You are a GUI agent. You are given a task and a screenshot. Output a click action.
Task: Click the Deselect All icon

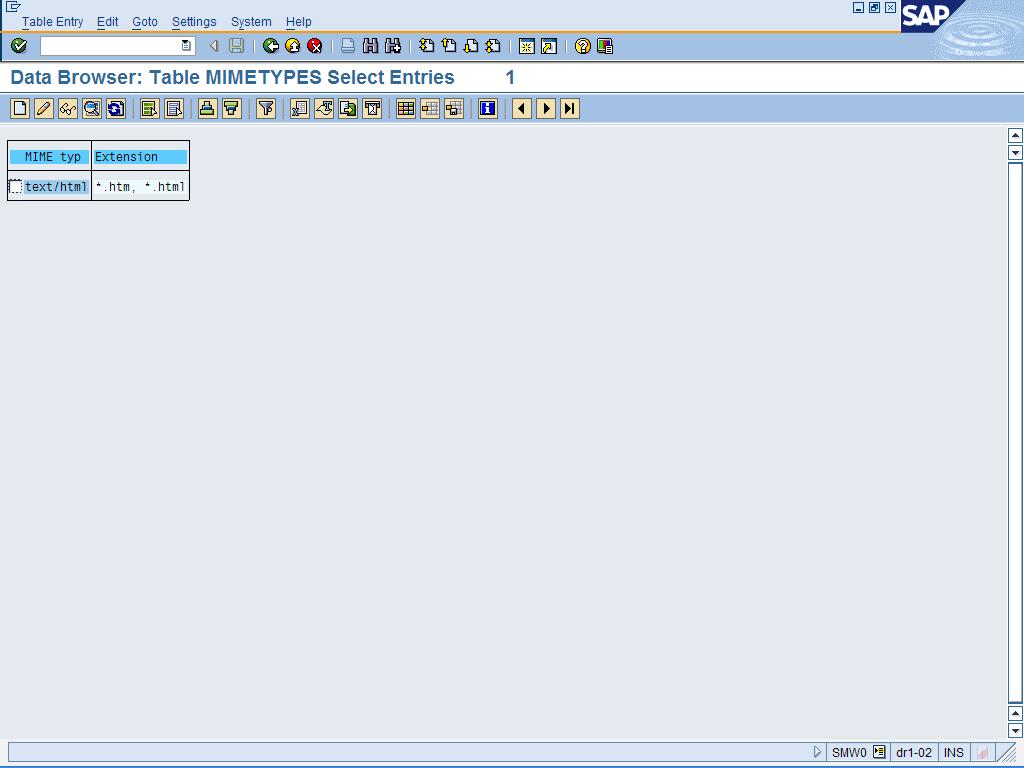[x=174, y=108]
